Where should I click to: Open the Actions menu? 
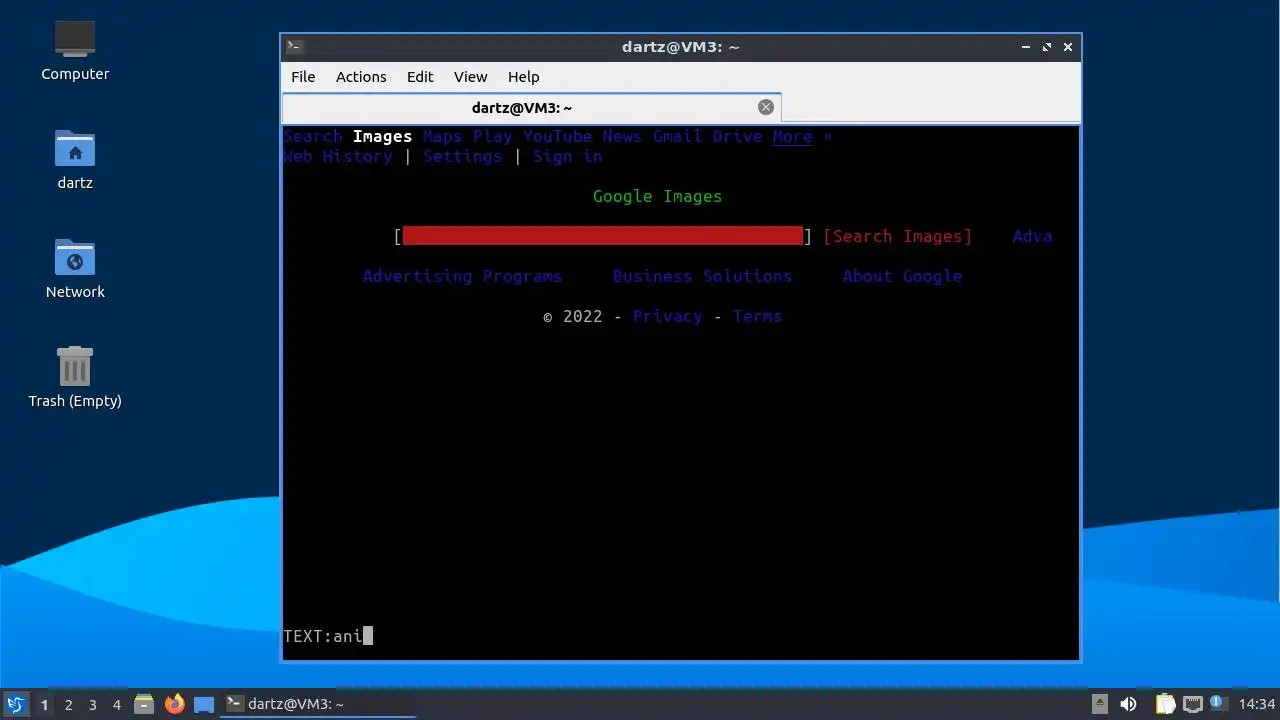[361, 77]
